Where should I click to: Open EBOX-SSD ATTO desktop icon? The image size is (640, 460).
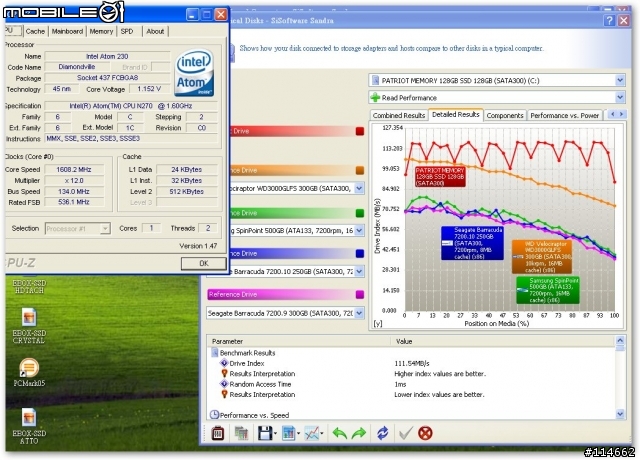pos(29,426)
